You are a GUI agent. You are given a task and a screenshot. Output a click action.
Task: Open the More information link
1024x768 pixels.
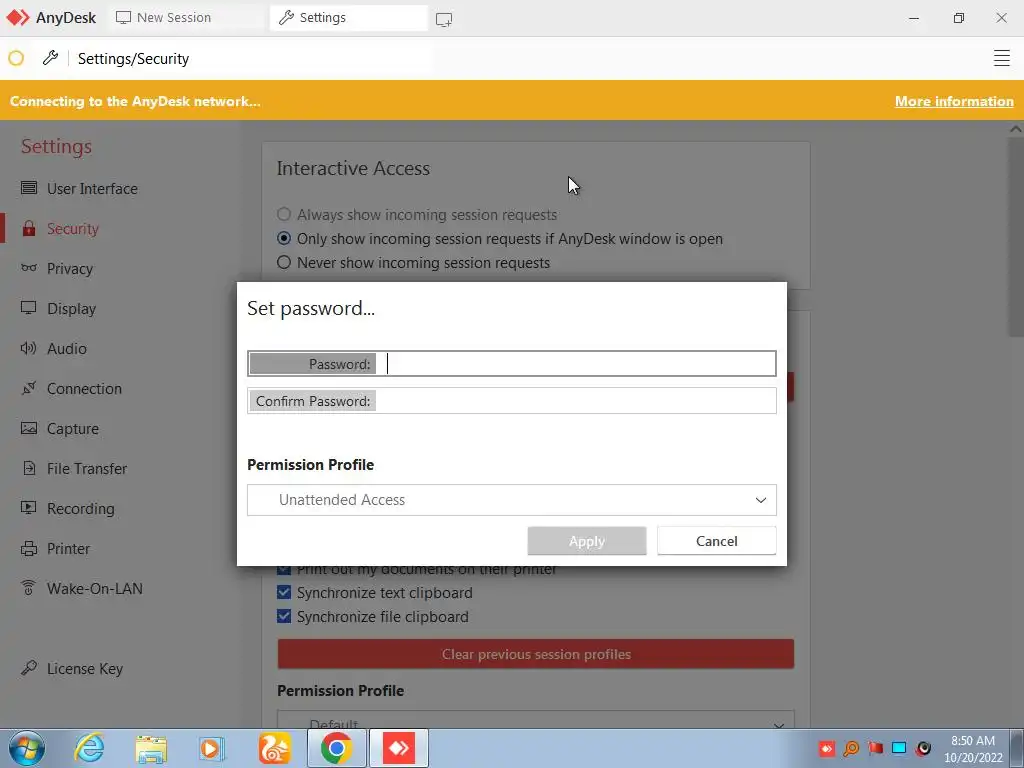953,101
